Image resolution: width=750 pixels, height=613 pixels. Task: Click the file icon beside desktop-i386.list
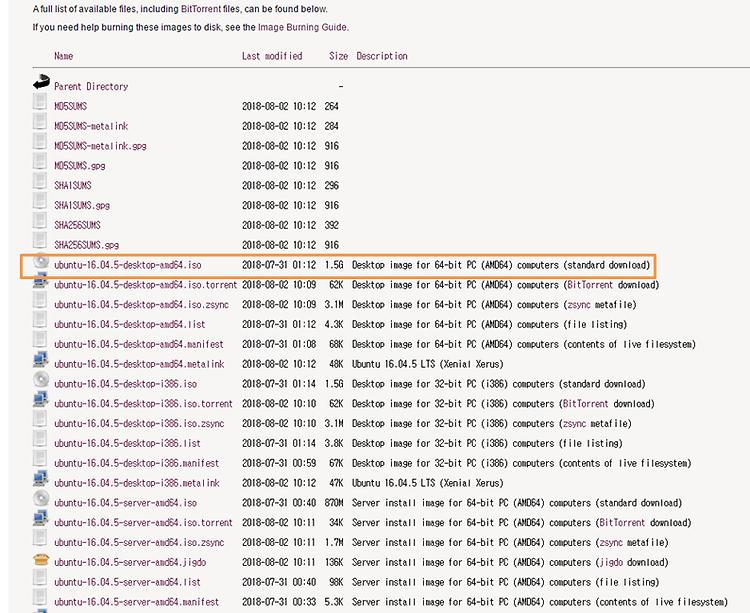[40, 439]
